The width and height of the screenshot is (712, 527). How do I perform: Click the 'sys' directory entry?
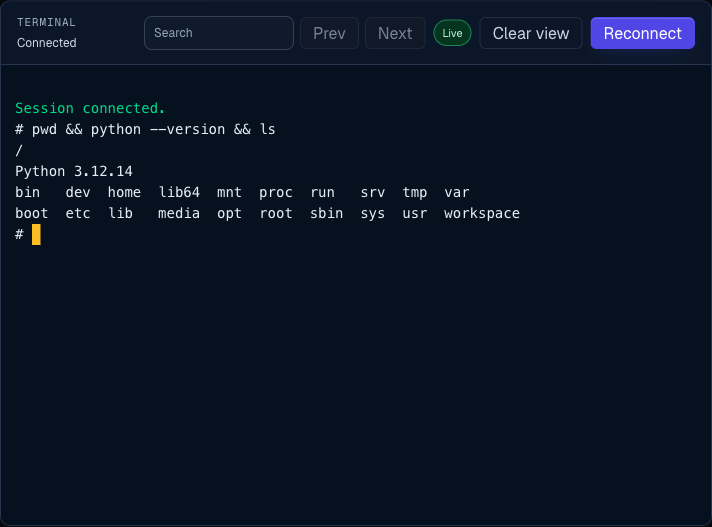pos(373,214)
